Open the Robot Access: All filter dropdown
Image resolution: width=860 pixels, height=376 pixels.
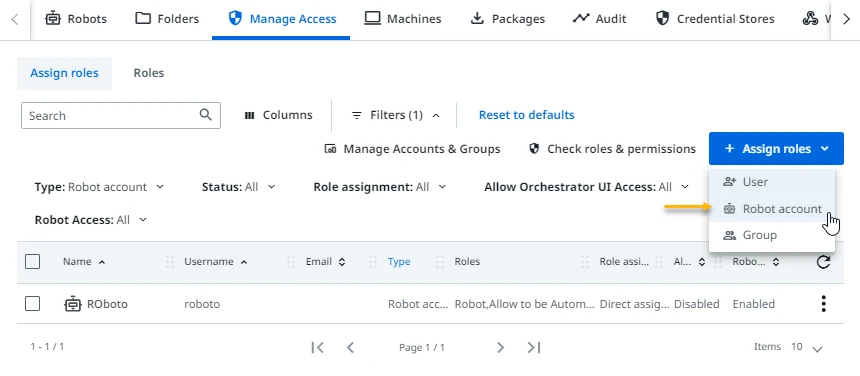91,220
